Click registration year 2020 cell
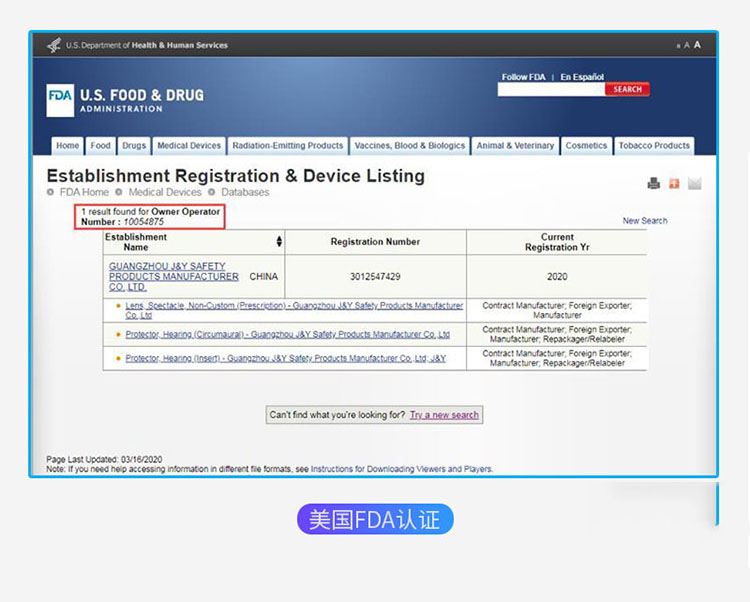Screen dimensions: 750x602 [x=557, y=276]
